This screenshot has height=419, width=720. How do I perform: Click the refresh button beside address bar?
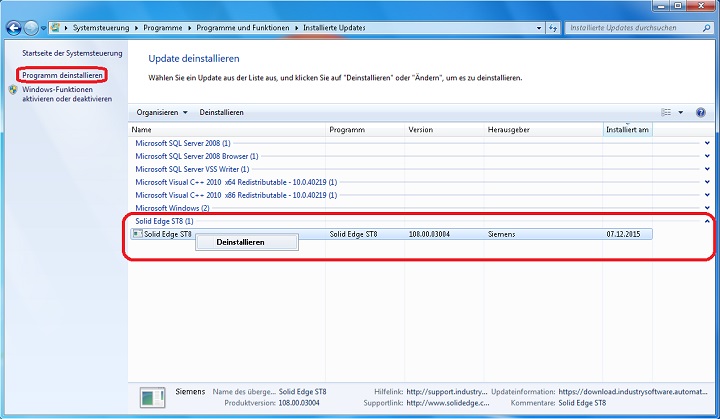click(x=553, y=28)
